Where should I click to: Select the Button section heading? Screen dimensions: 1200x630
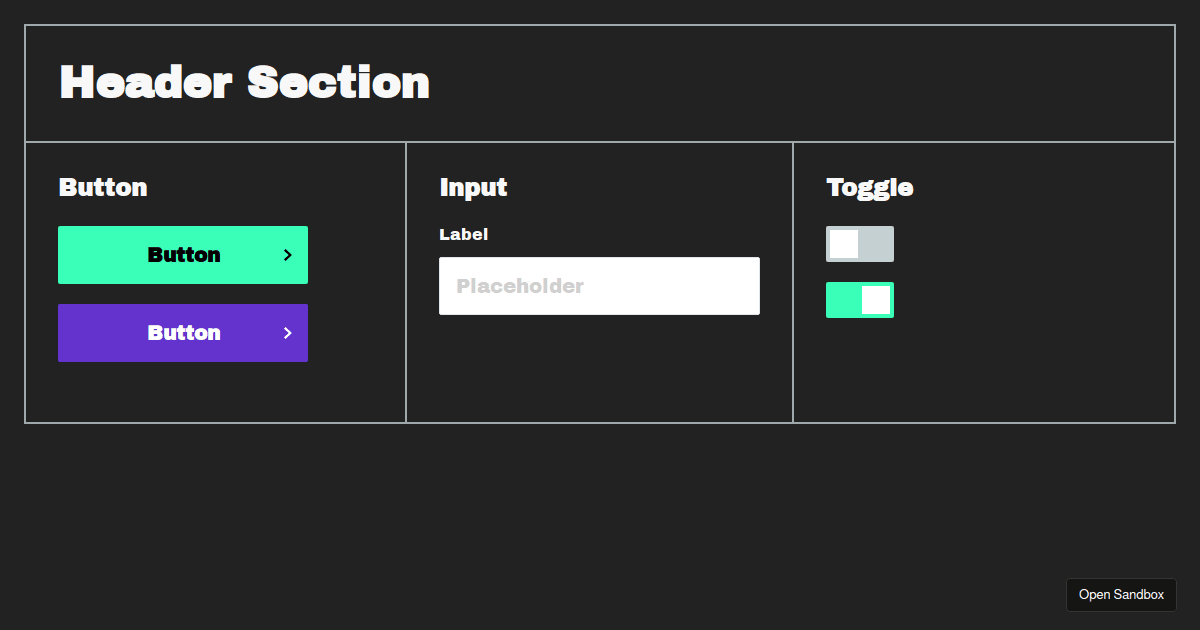[103, 187]
